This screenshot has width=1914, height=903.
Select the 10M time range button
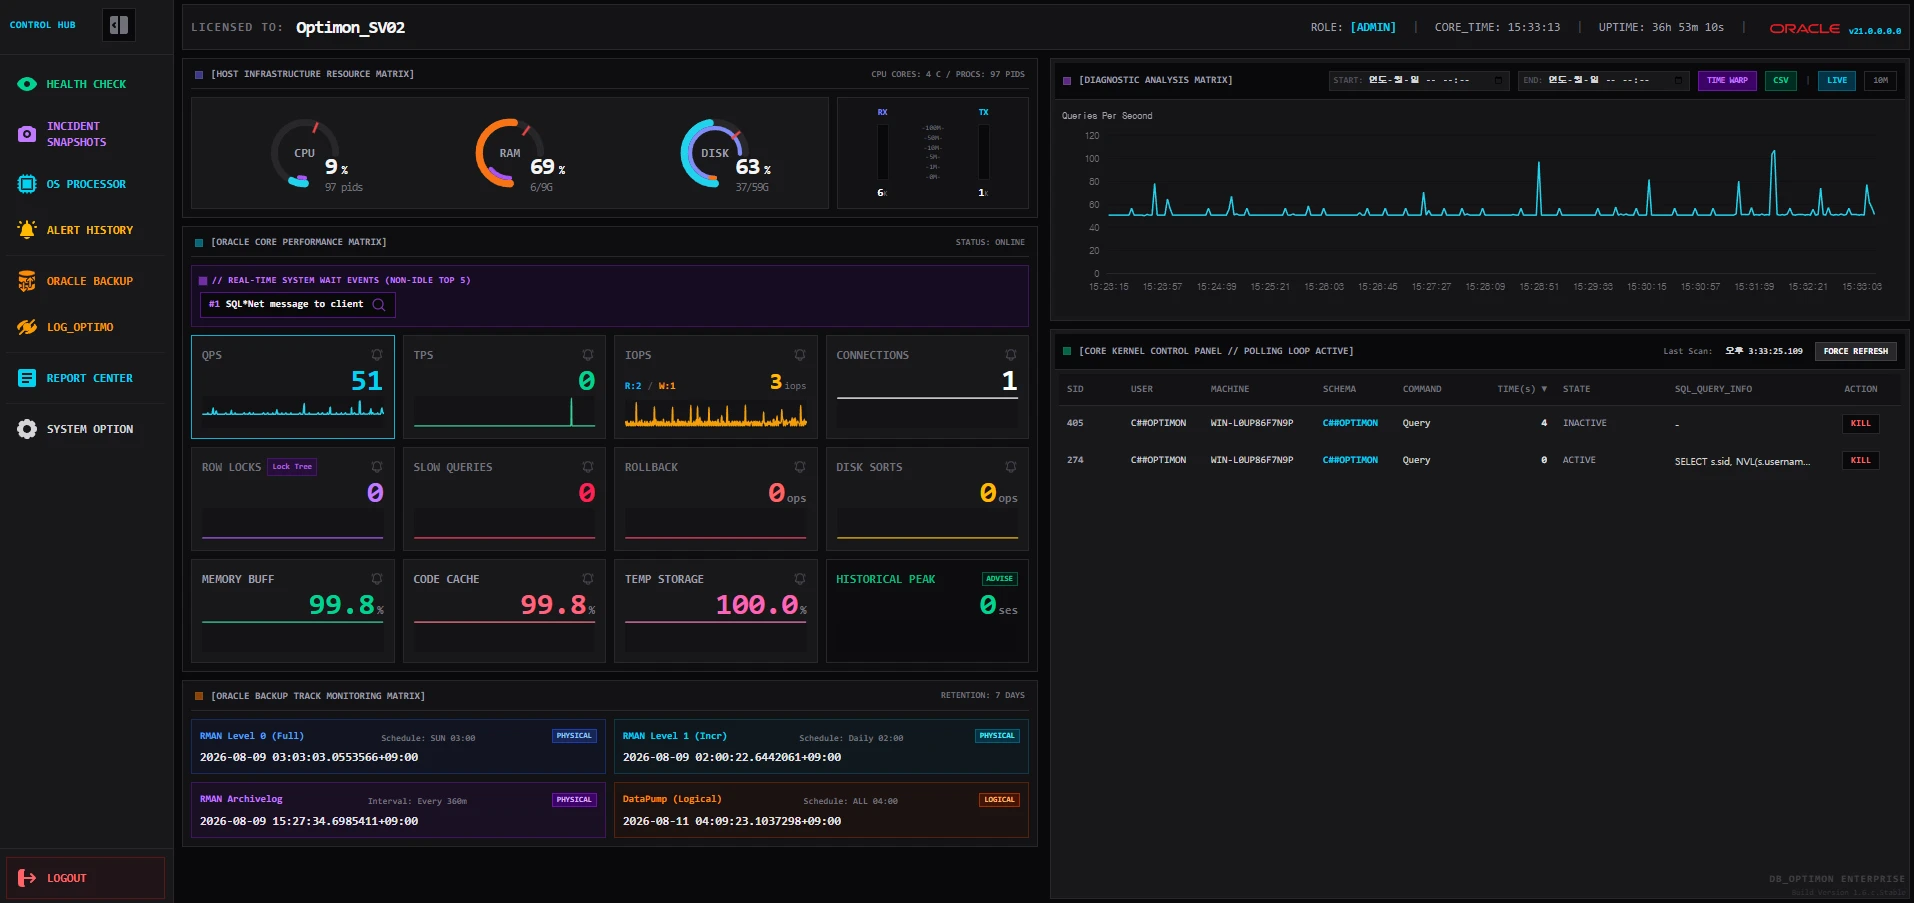(1881, 81)
